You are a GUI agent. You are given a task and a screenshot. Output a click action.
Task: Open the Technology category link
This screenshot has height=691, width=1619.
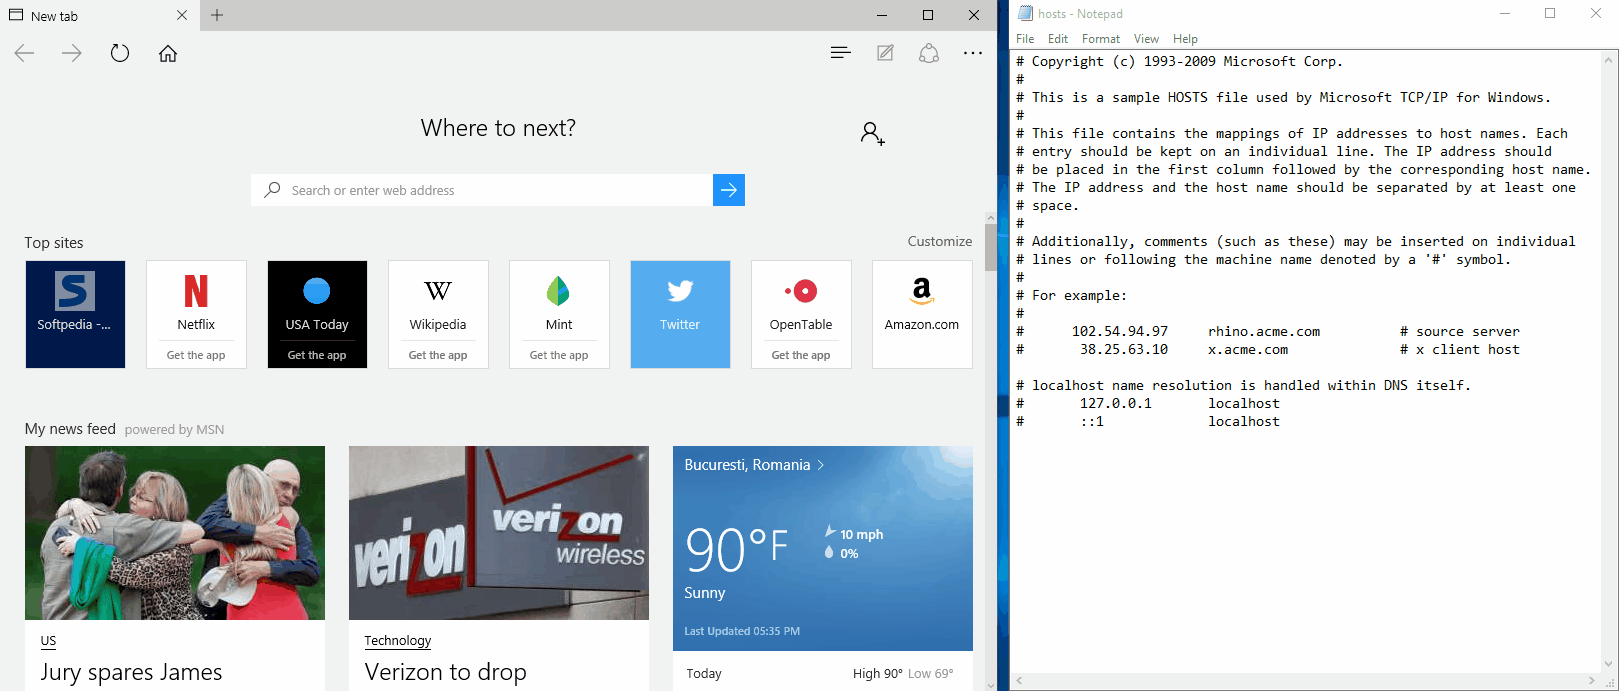(x=397, y=640)
